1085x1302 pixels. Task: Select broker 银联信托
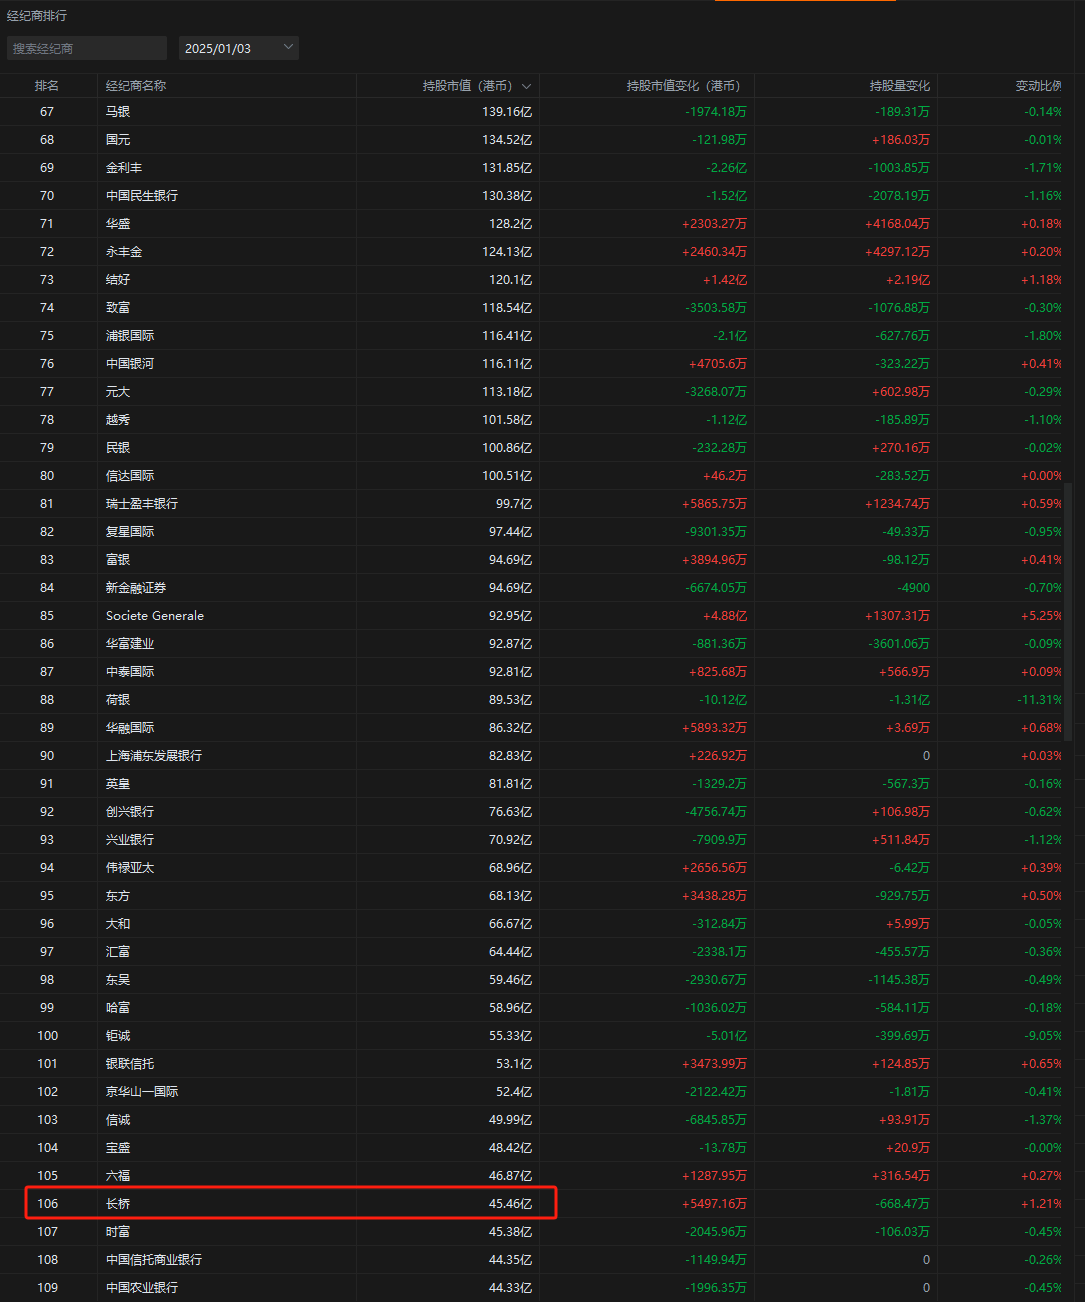tap(130, 1064)
